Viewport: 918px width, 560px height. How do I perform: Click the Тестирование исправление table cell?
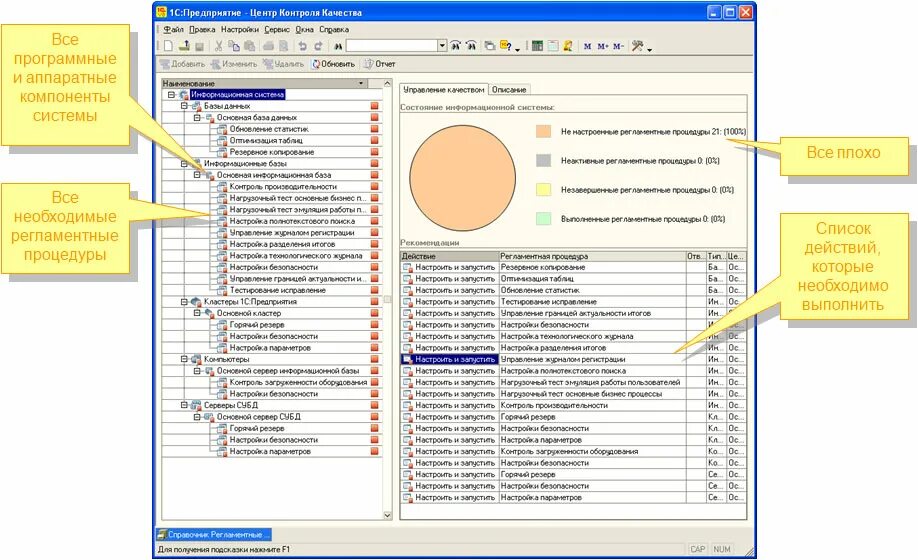592,302
